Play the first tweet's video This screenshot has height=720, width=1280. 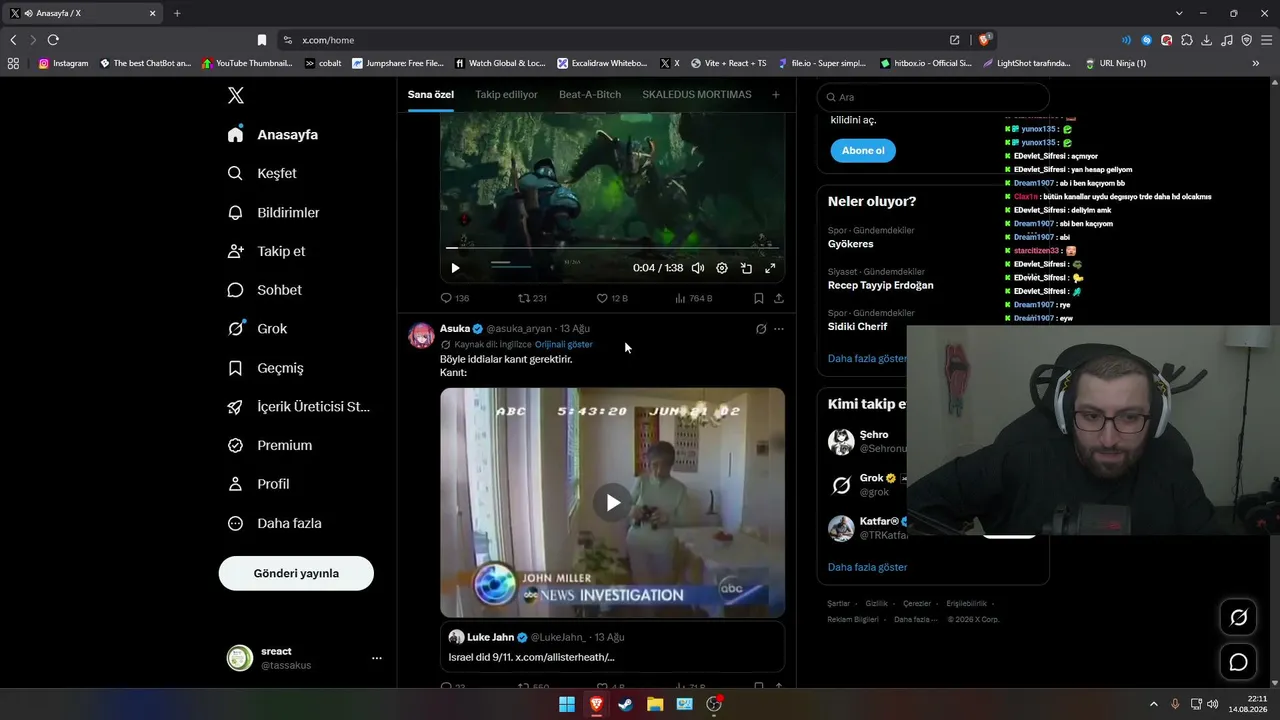click(455, 268)
